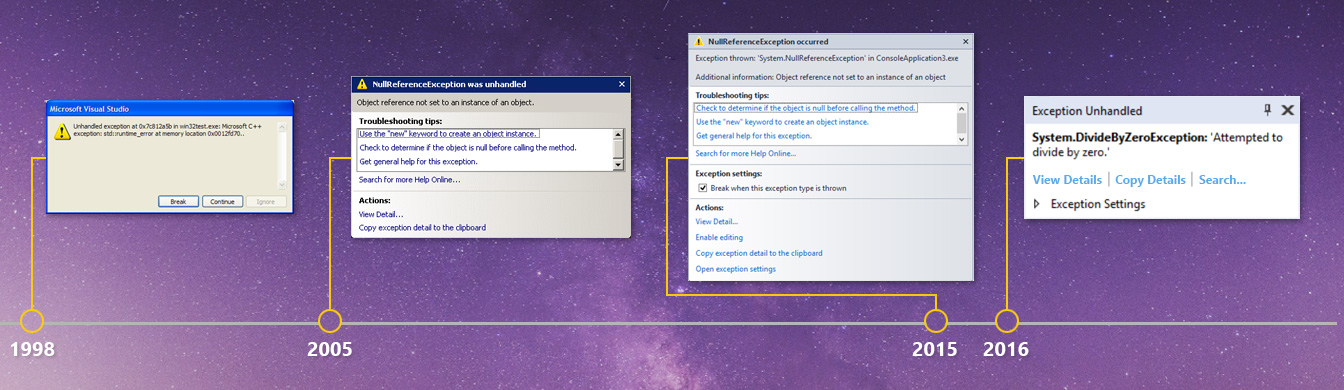The width and height of the screenshot is (1344, 390).
Task: Select the 2005 timeline marker circle
Action: pyautogui.click(x=330, y=321)
